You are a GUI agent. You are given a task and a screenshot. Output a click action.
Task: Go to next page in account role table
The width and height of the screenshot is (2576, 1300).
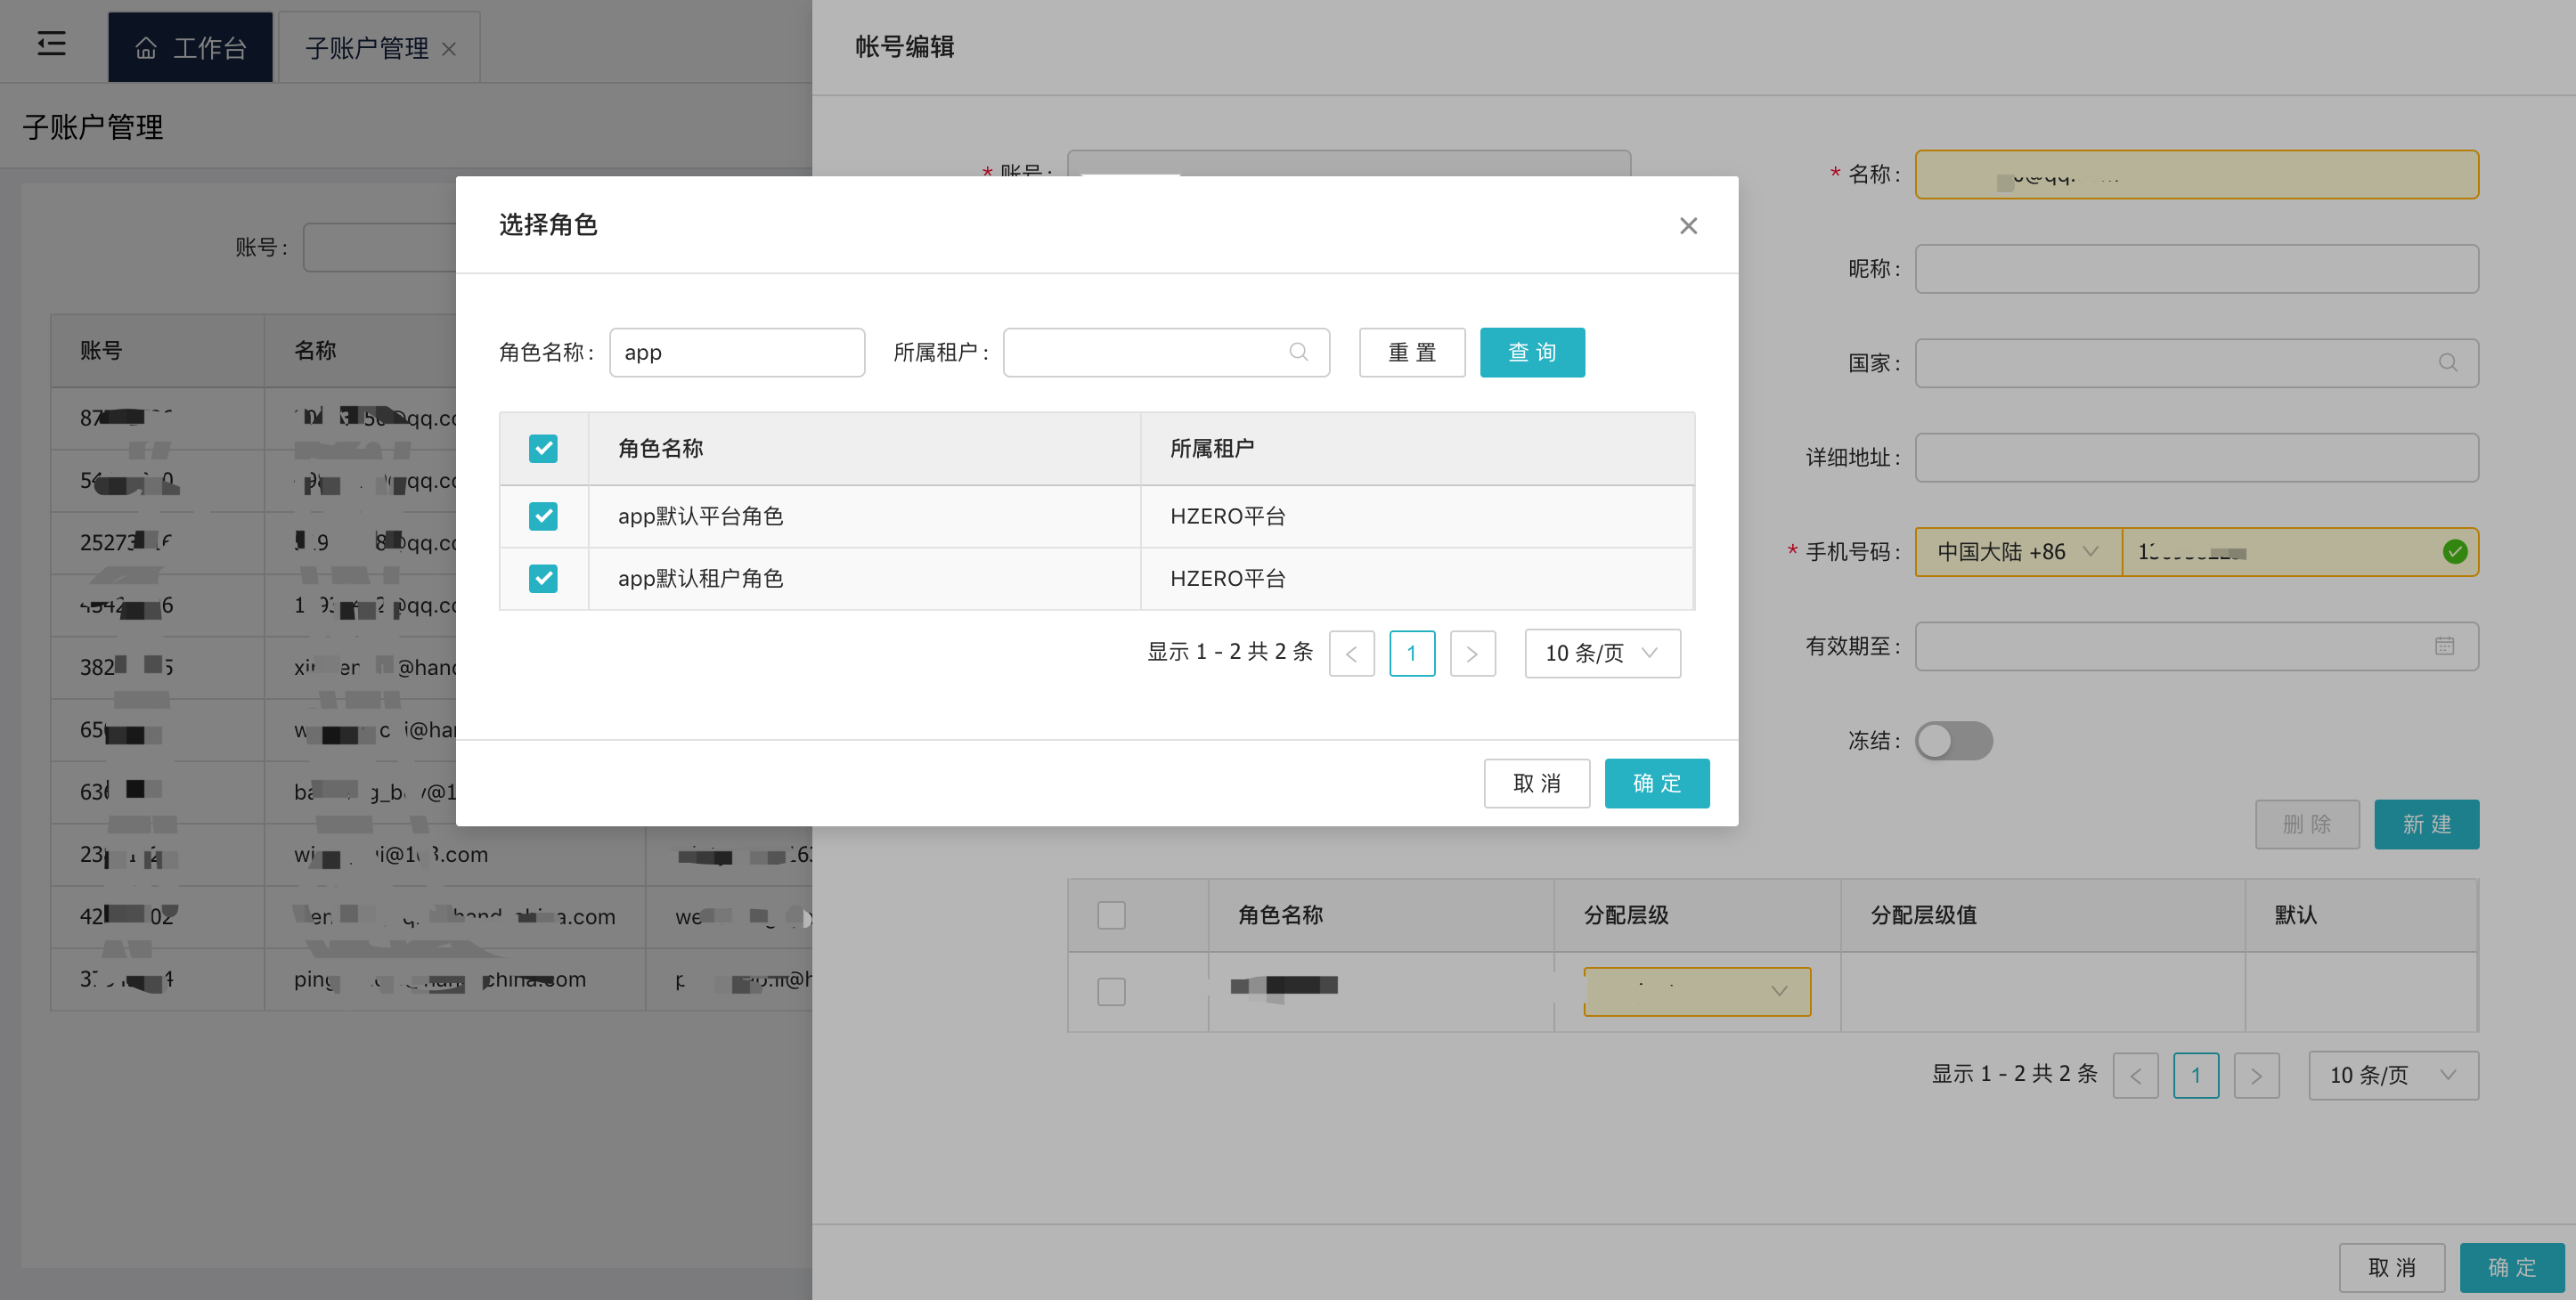coord(2256,1076)
